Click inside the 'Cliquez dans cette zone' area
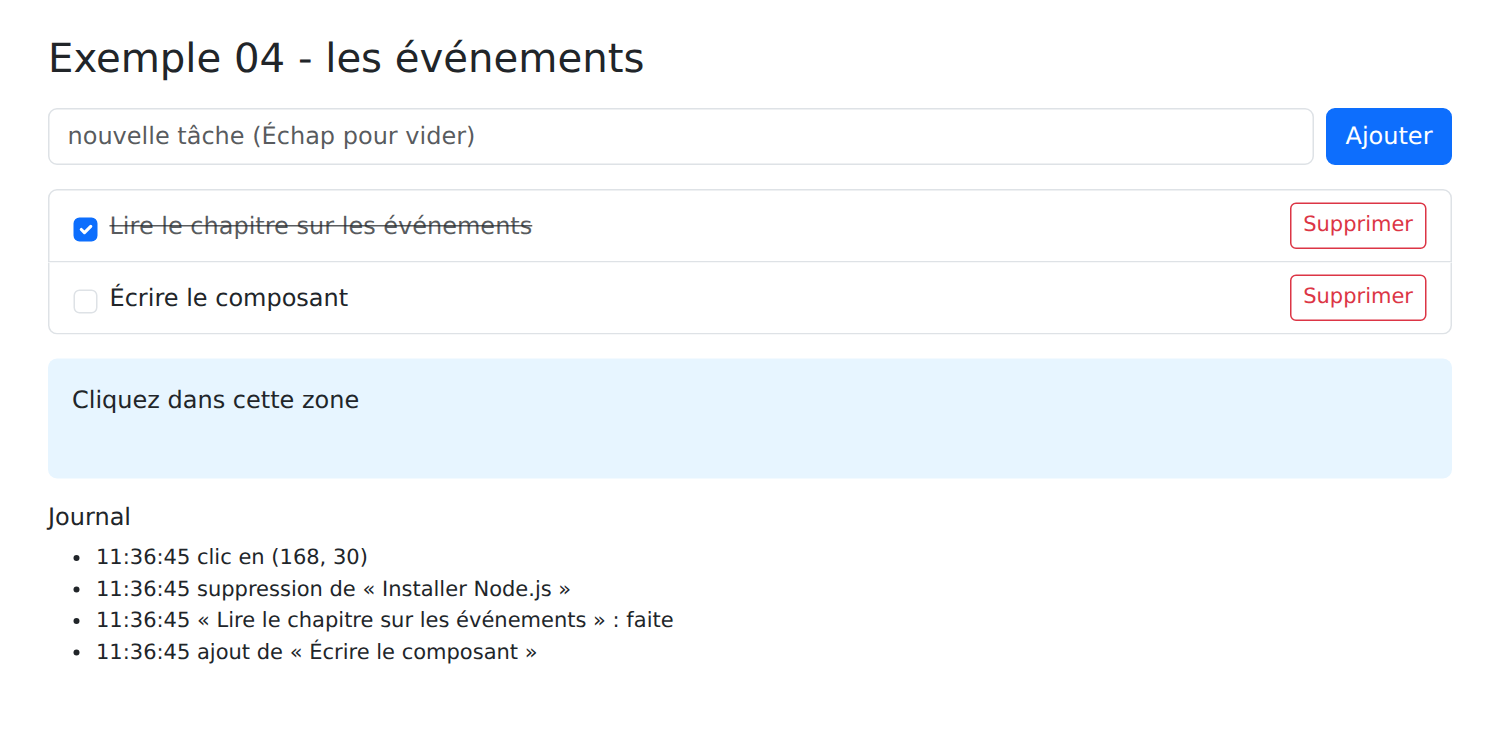Screen dimensions: 1500x750 750,418
